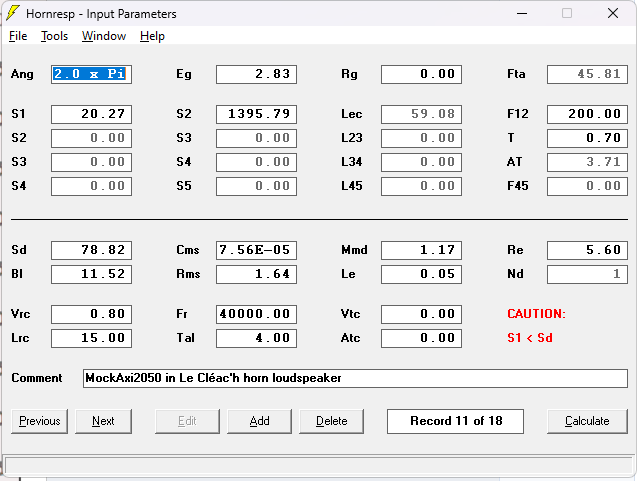Select the Ang field showing 2.0 x Pi

coord(92,74)
